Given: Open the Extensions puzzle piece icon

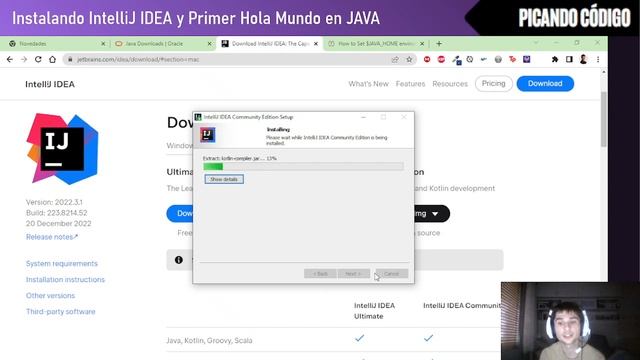Looking at the screenshot, I should (555, 60).
